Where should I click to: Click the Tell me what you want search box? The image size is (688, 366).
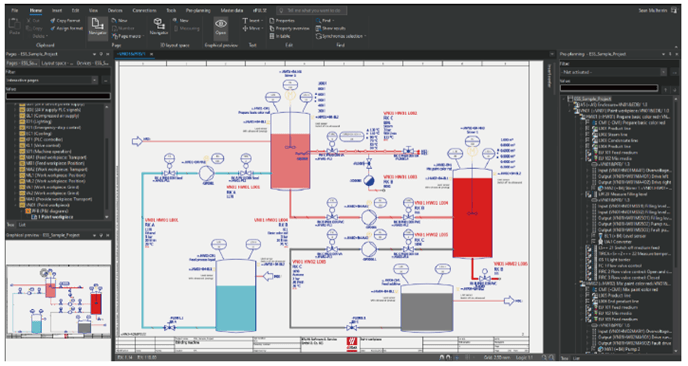click(312, 10)
